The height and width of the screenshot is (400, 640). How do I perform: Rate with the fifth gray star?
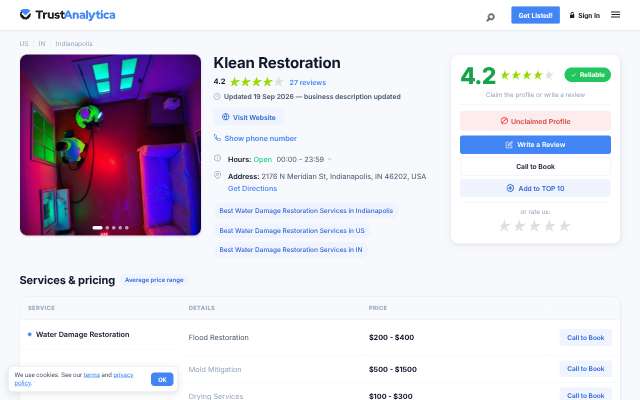pos(564,226)
